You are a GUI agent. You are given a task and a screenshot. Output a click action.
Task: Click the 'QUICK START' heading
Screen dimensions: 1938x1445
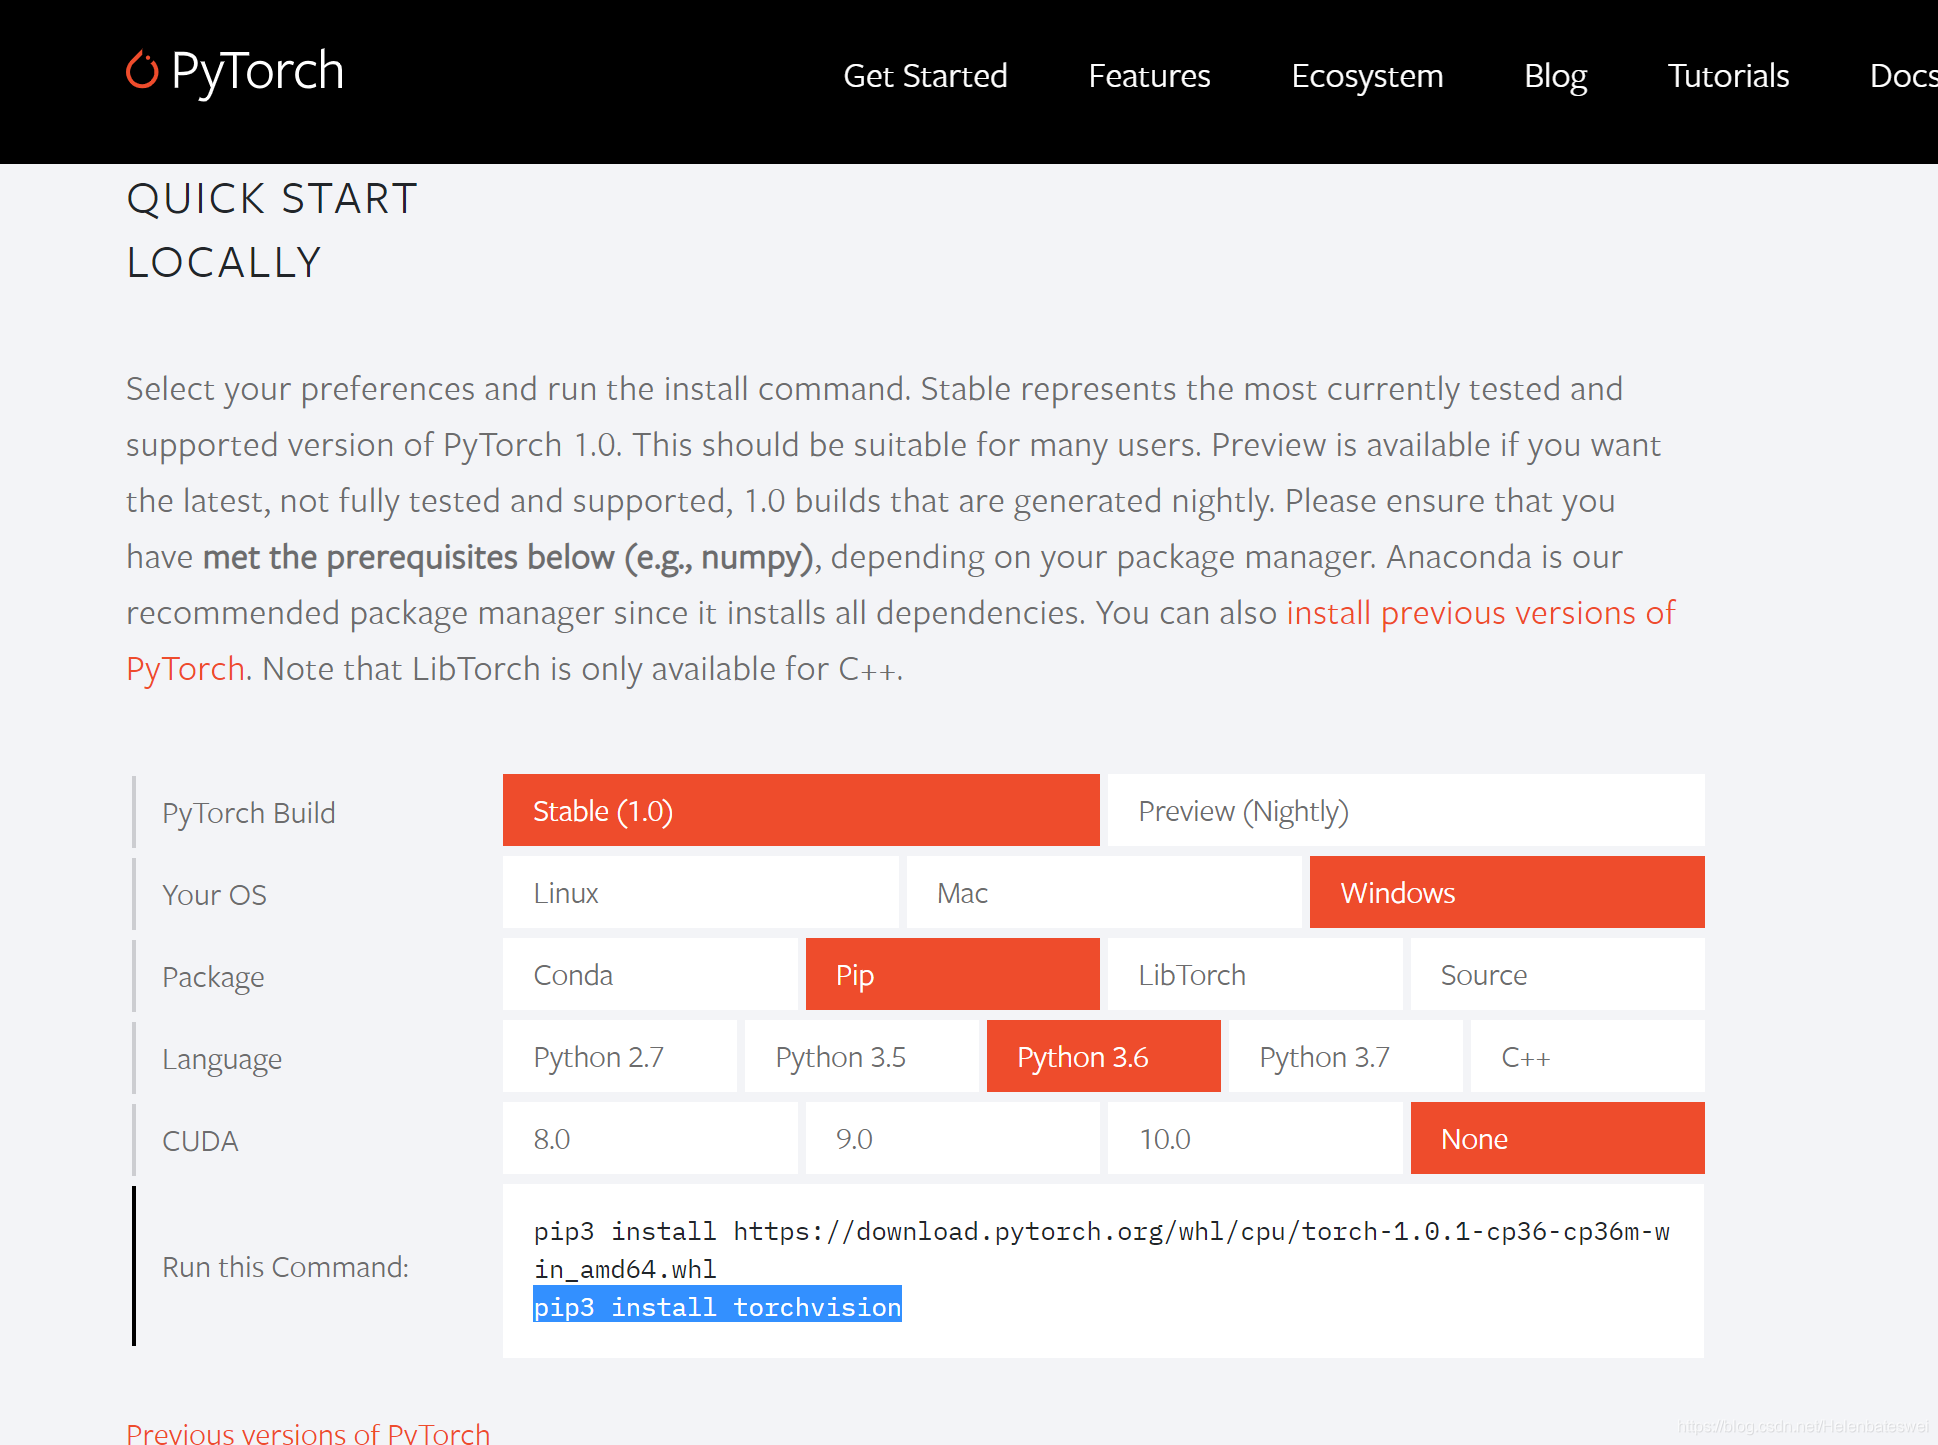(x=272, y=199)
